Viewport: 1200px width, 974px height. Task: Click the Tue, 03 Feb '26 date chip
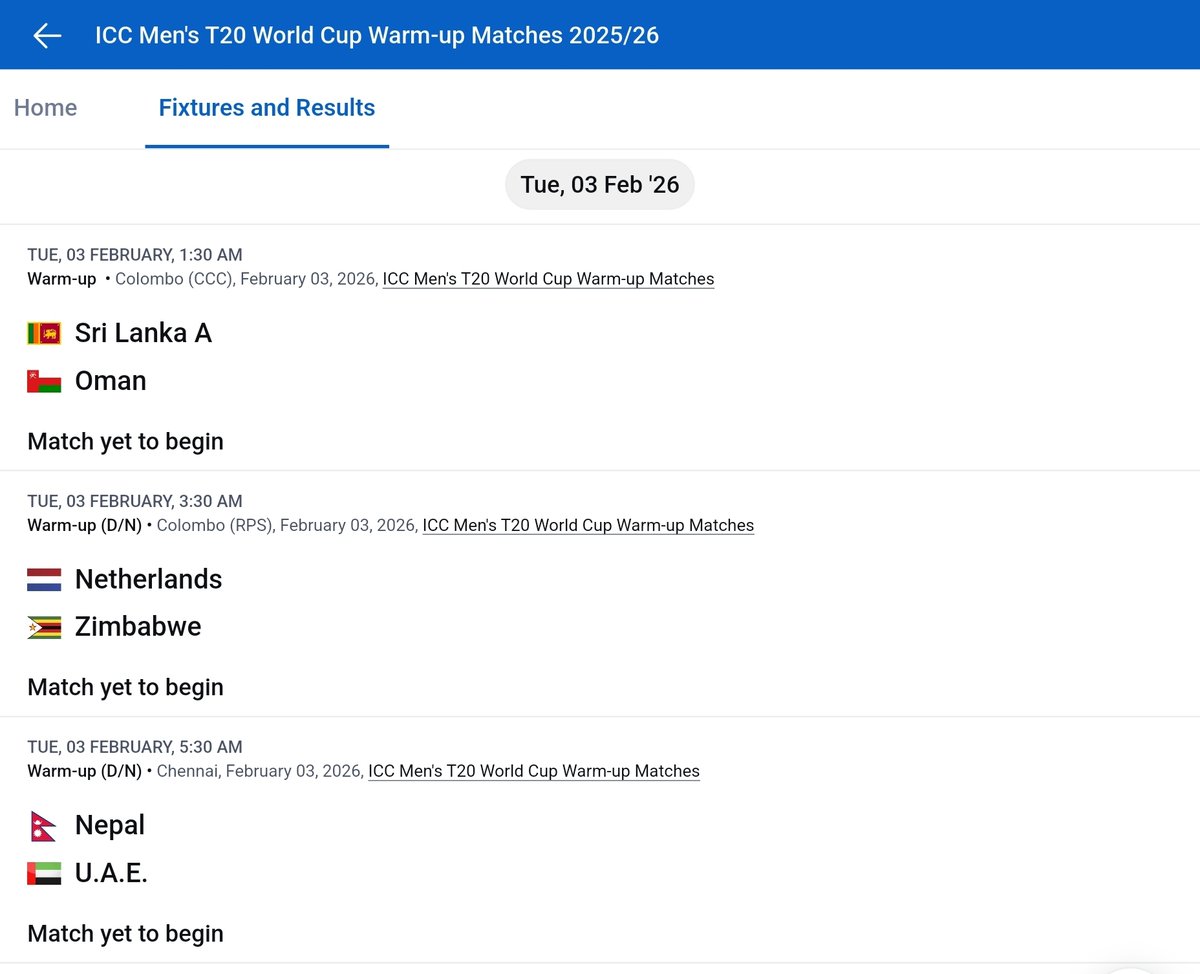[600, 185]
